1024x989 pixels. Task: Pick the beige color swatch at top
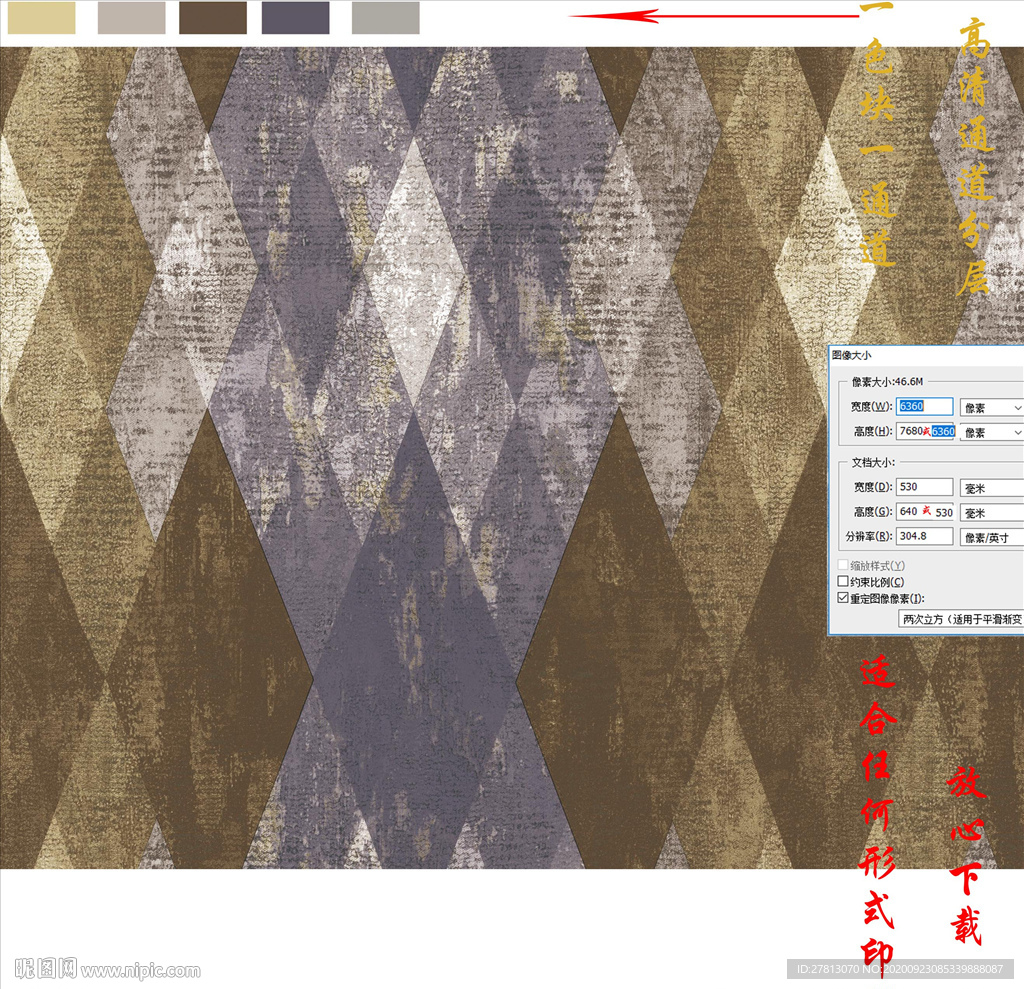(x=41, y=17)
